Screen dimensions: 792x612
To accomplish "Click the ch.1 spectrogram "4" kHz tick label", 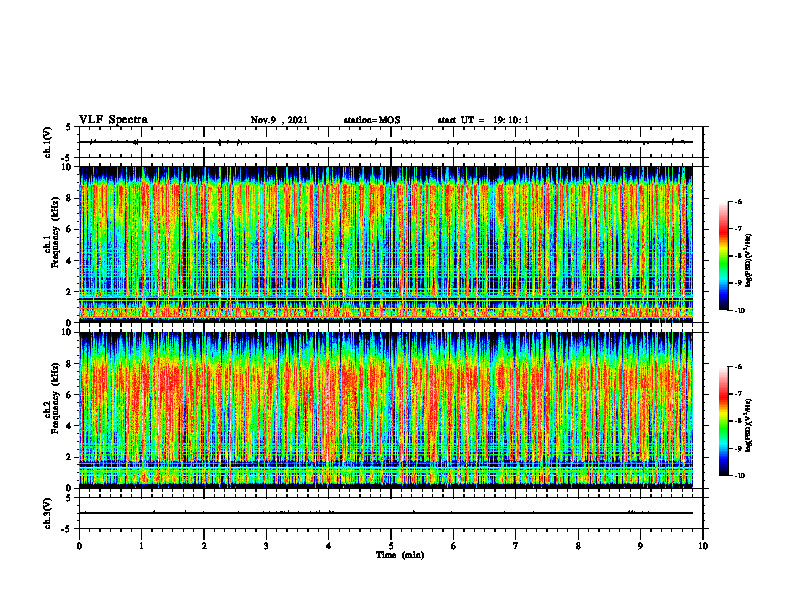I will coord(71,261).
